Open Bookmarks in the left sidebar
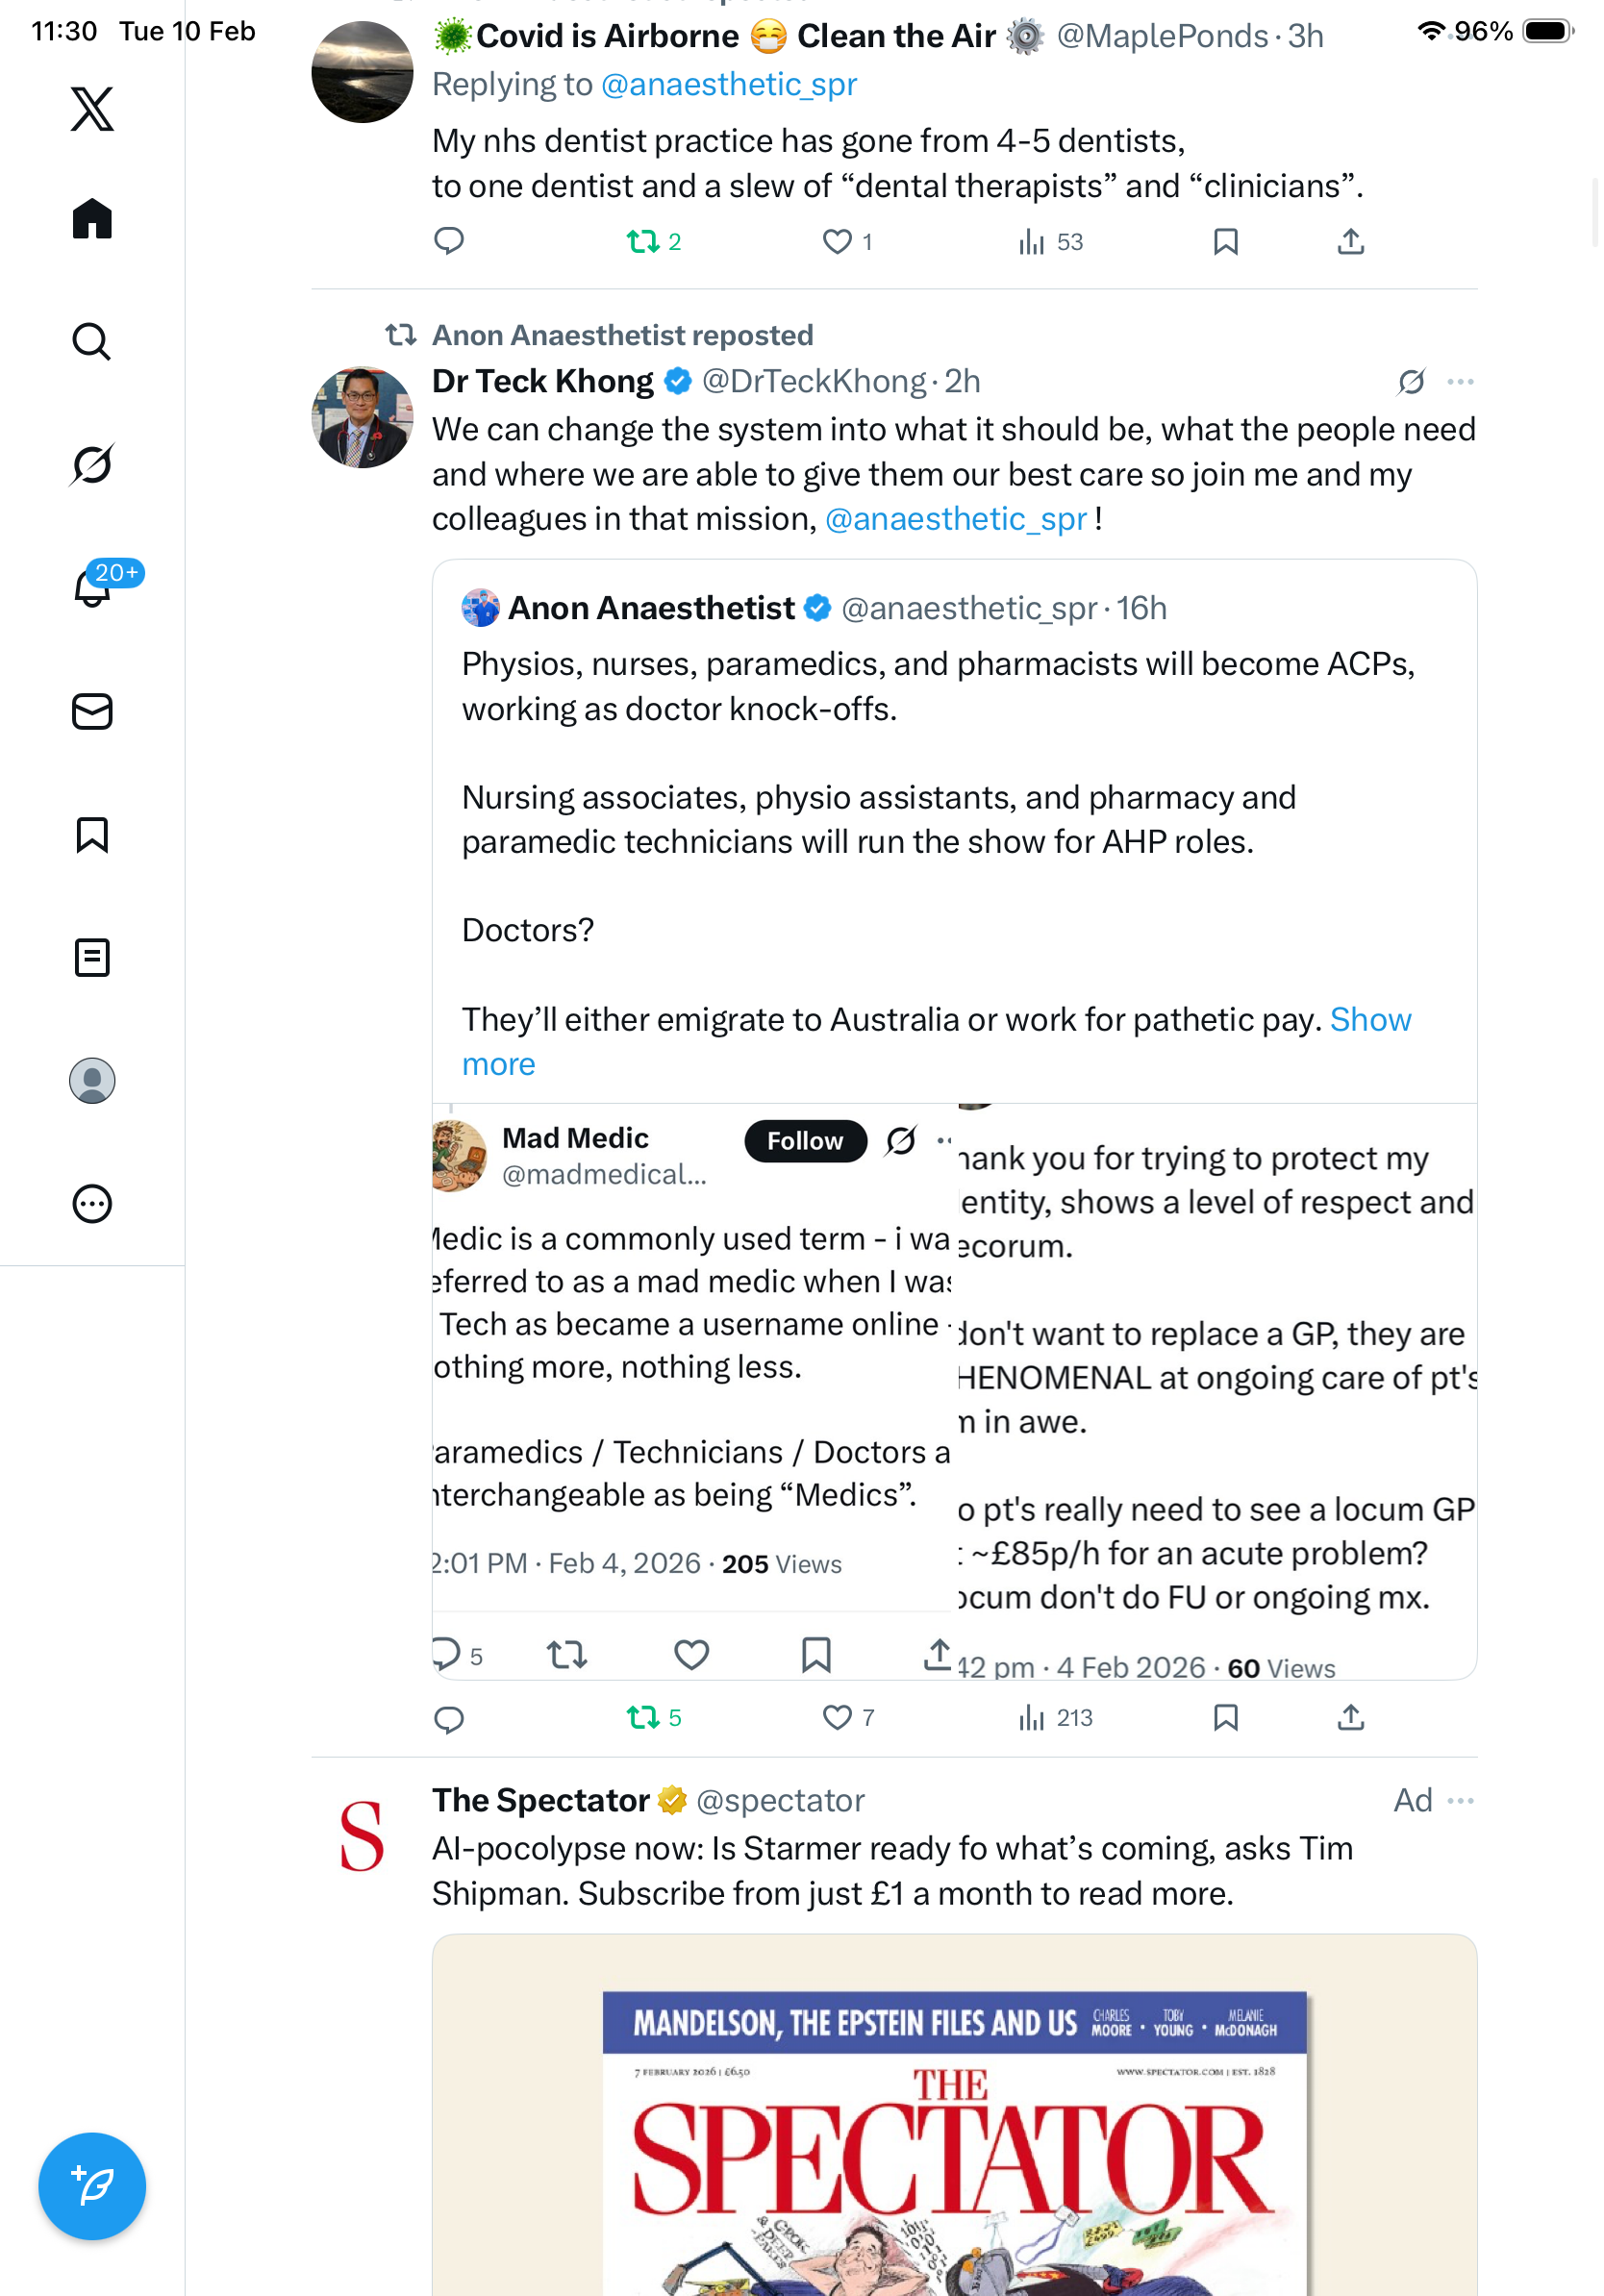Image resolution: width=1604 pixels, height=2296 pixels. [x=92, y=835]
